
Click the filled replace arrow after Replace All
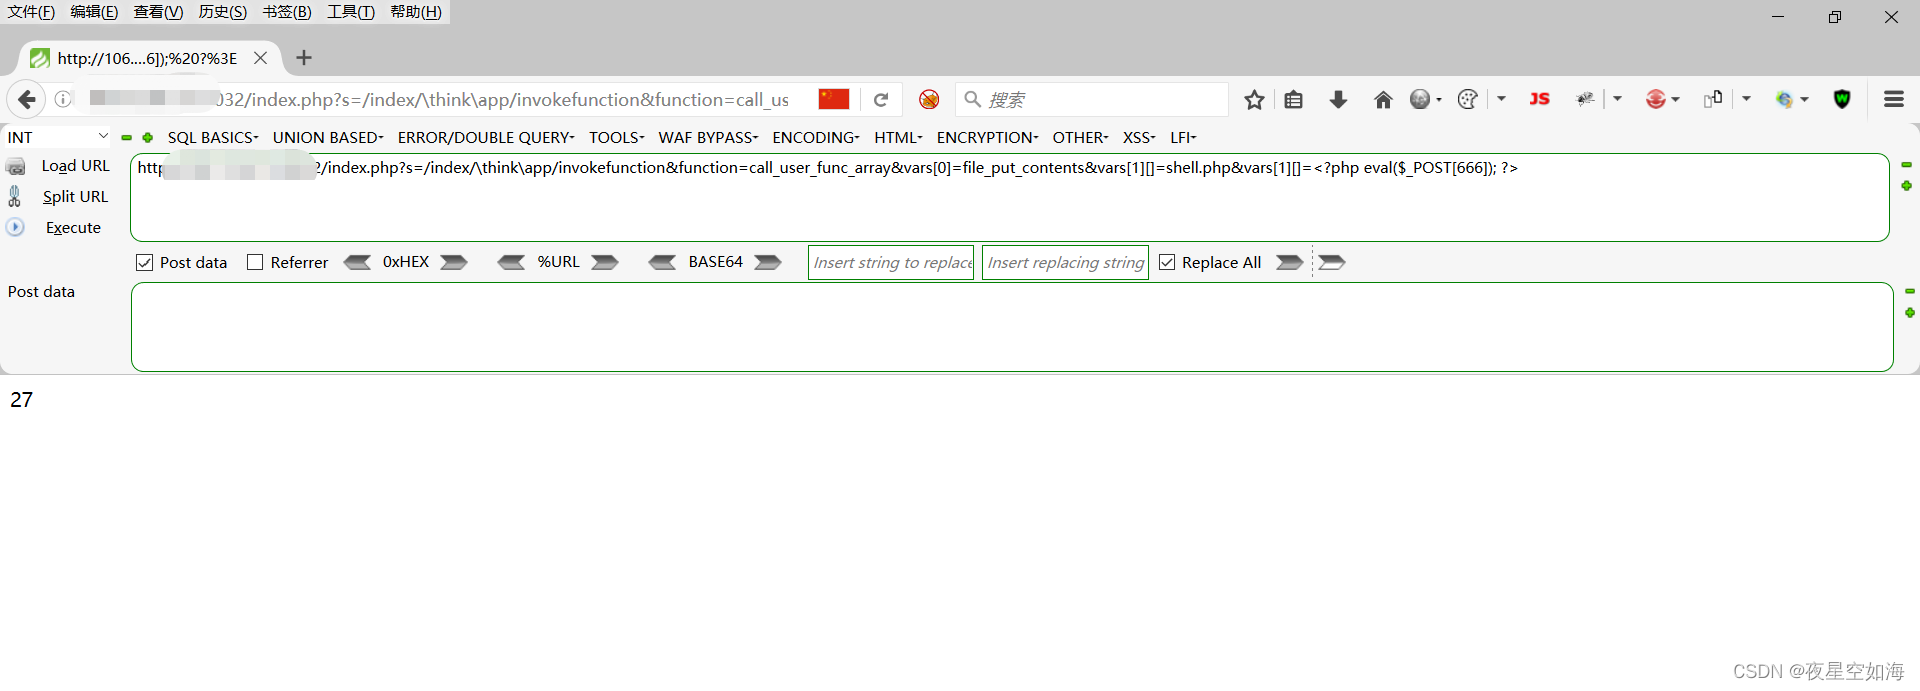click(x=1290, y=262)
